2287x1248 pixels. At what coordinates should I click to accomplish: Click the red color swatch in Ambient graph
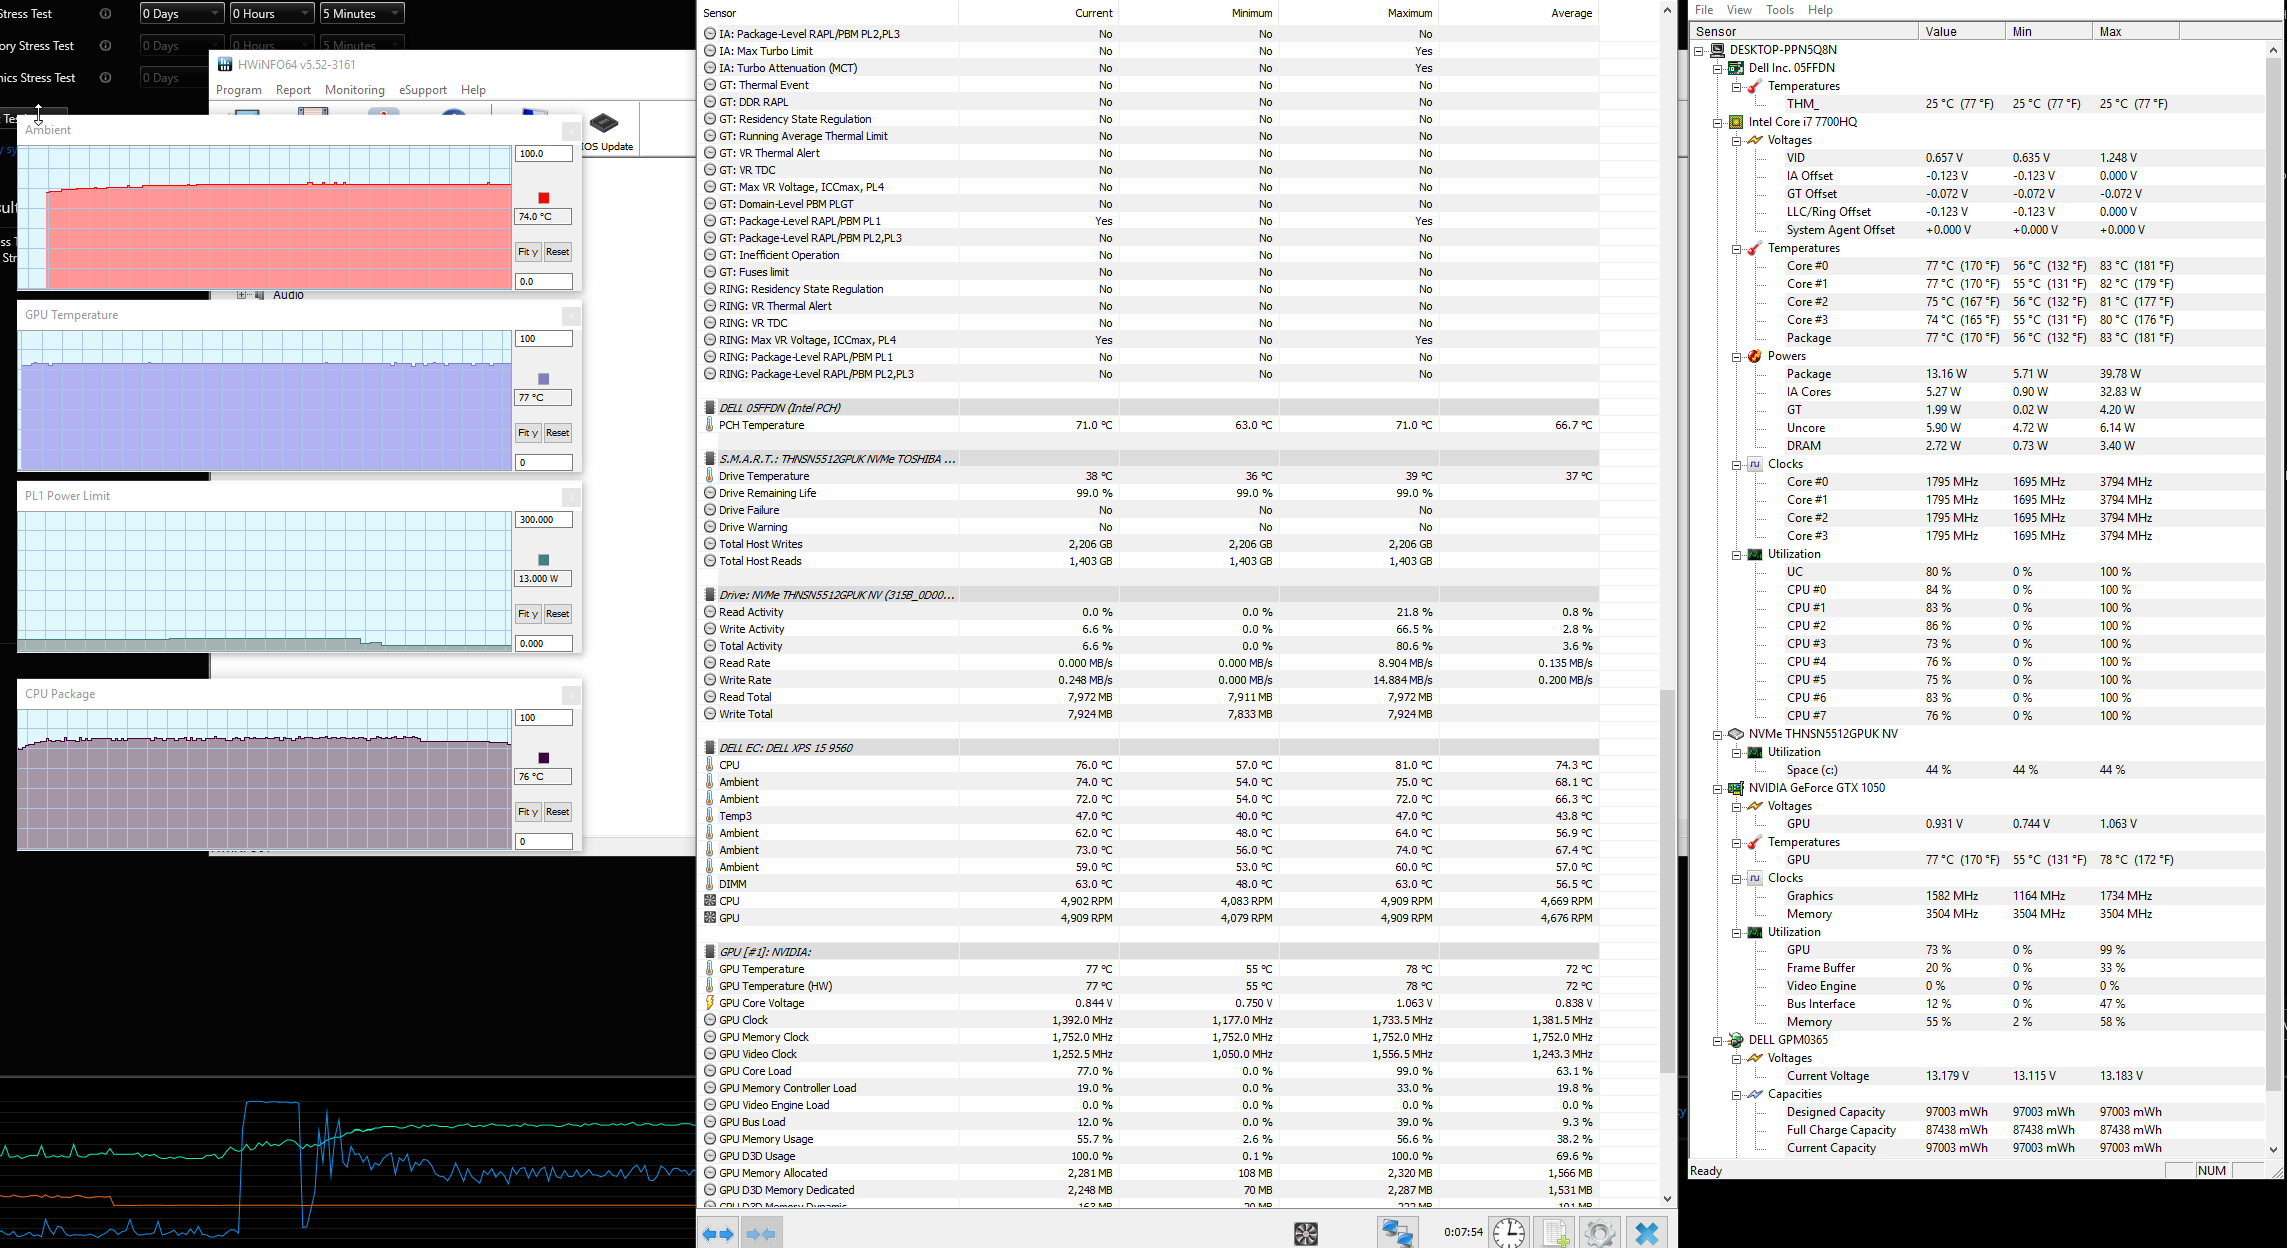point(543,198)
